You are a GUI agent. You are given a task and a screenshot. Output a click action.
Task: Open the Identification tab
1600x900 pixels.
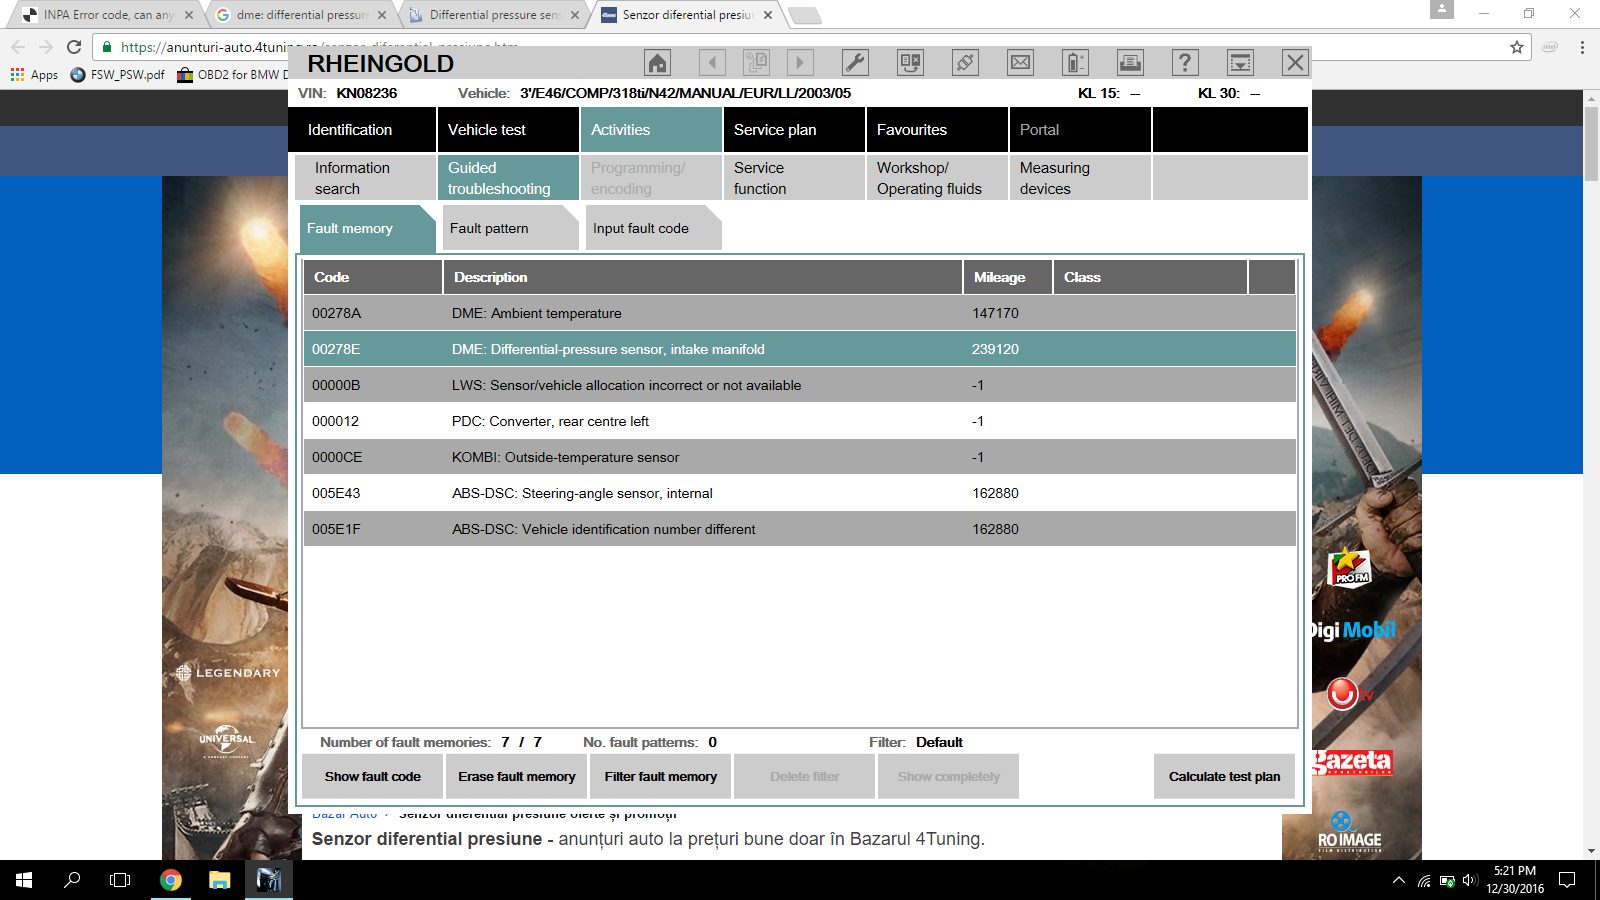(362, 130)
